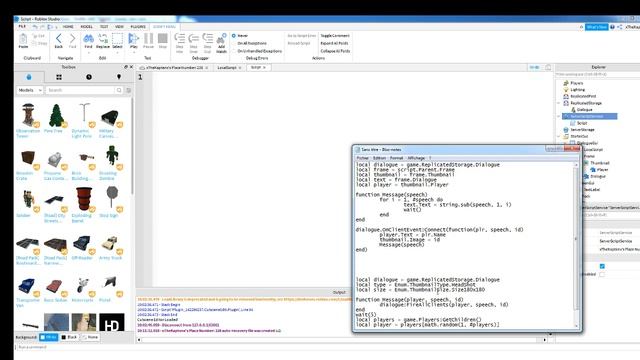
Task: Collapse the ReplicatedStorage tree node
Action: (559, 103)
